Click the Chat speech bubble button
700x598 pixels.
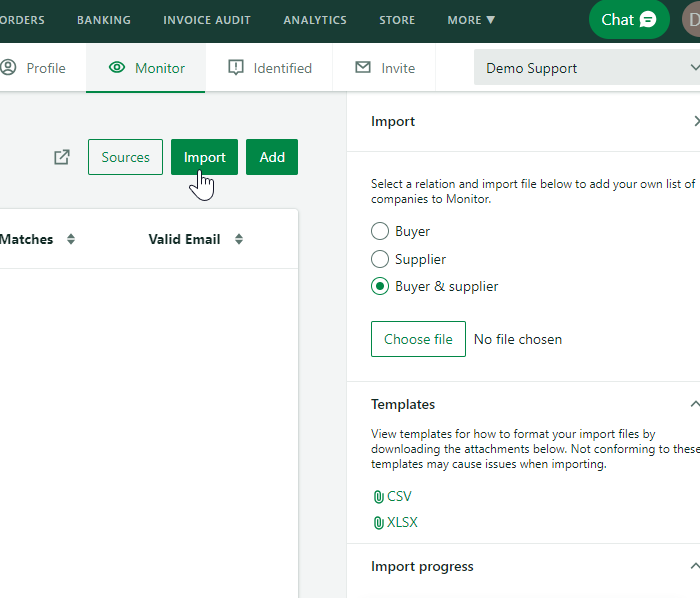629,20
